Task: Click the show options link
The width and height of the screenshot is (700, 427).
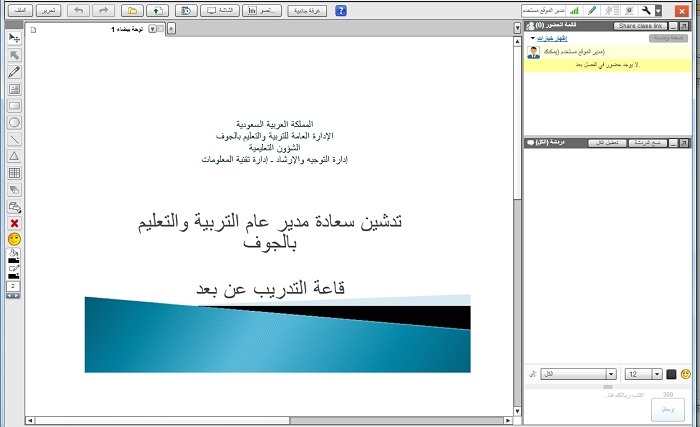Action: pos(552,38)
